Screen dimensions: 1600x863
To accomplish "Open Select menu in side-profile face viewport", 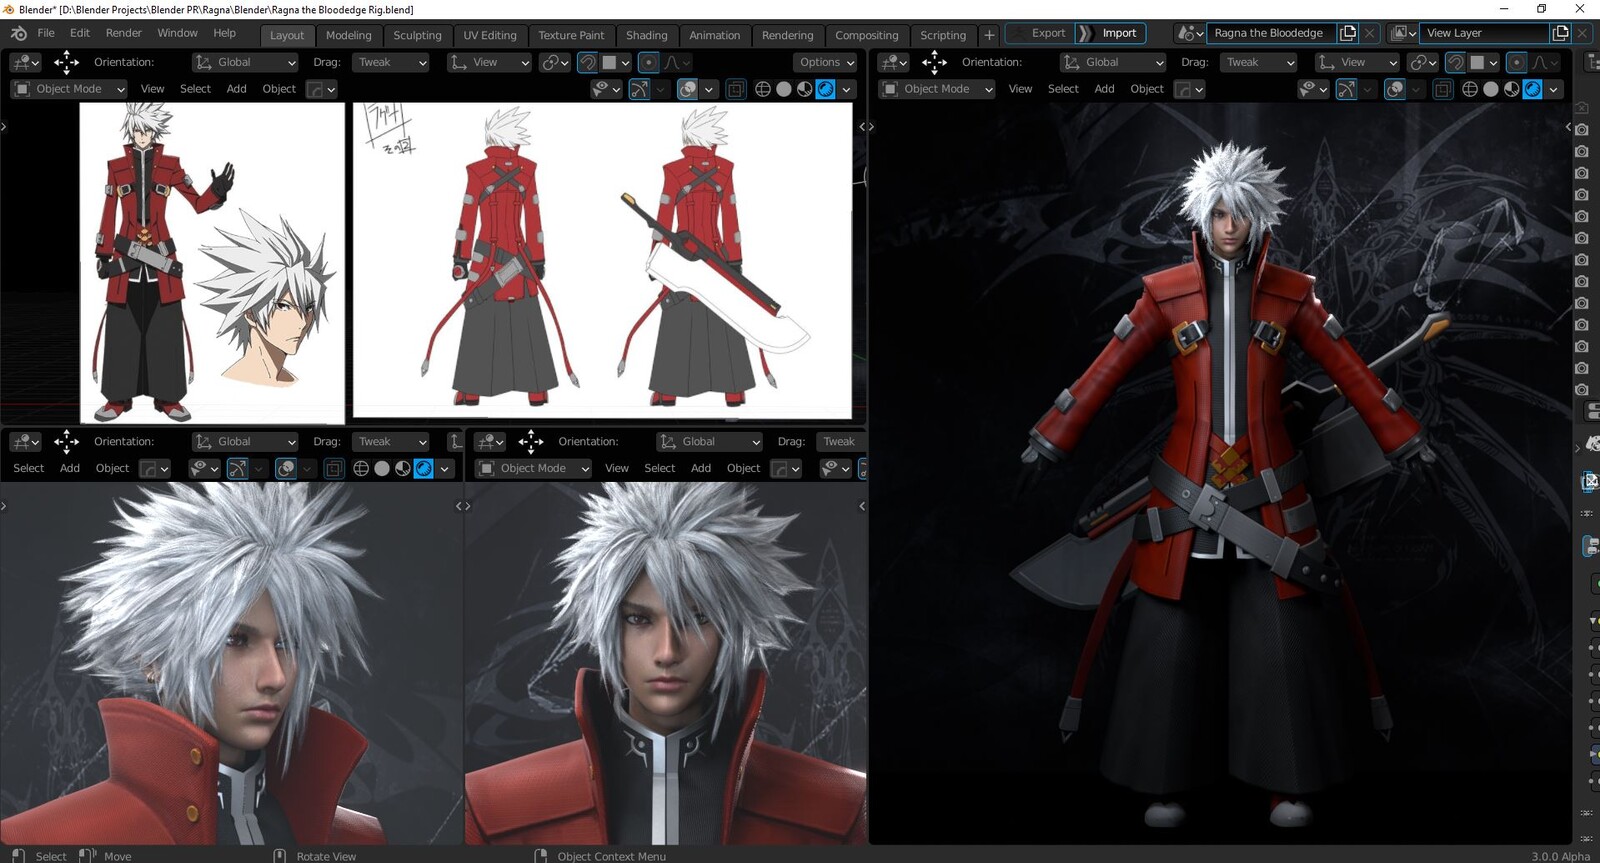I will (x=28, y=468).
